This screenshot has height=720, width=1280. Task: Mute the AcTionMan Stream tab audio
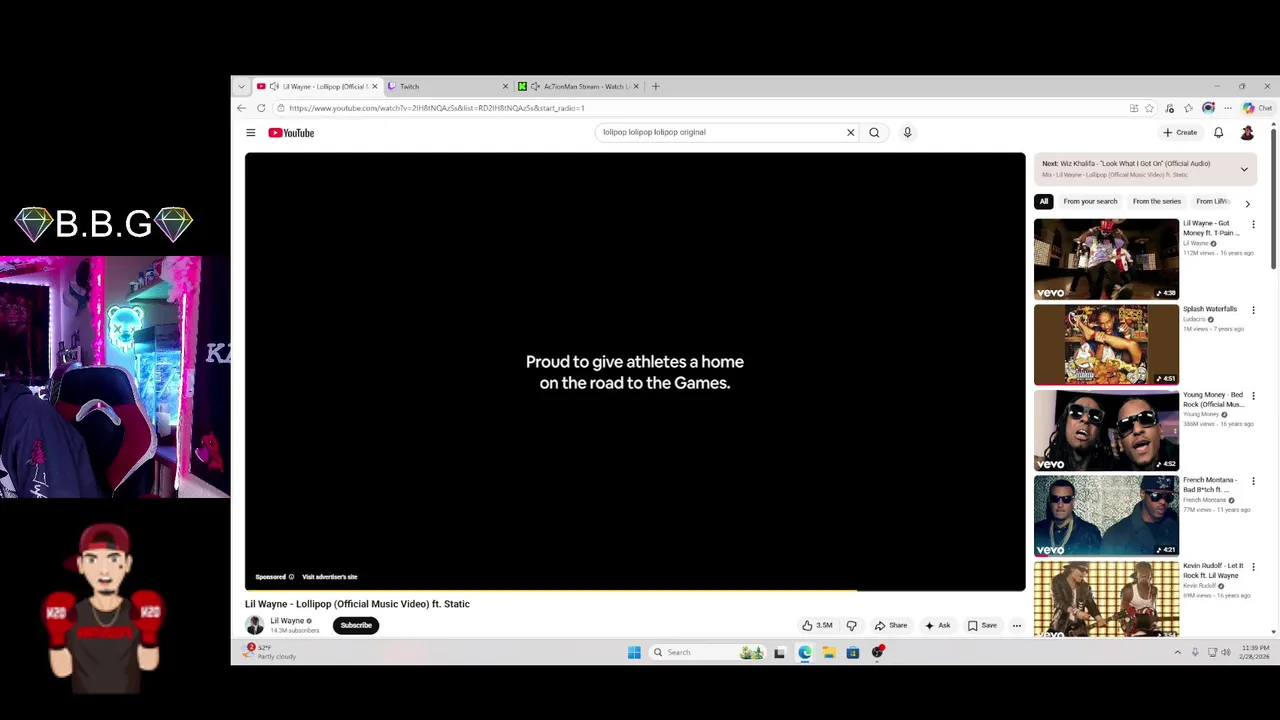[535, 86]
